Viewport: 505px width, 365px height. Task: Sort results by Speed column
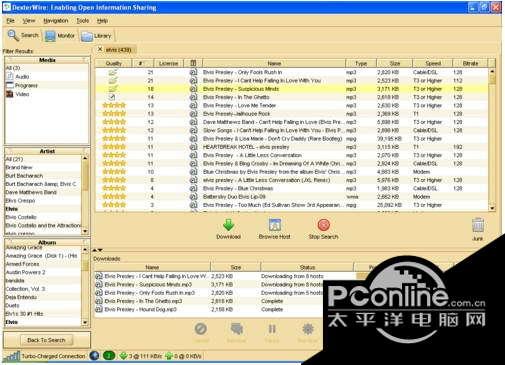point(433,63)
